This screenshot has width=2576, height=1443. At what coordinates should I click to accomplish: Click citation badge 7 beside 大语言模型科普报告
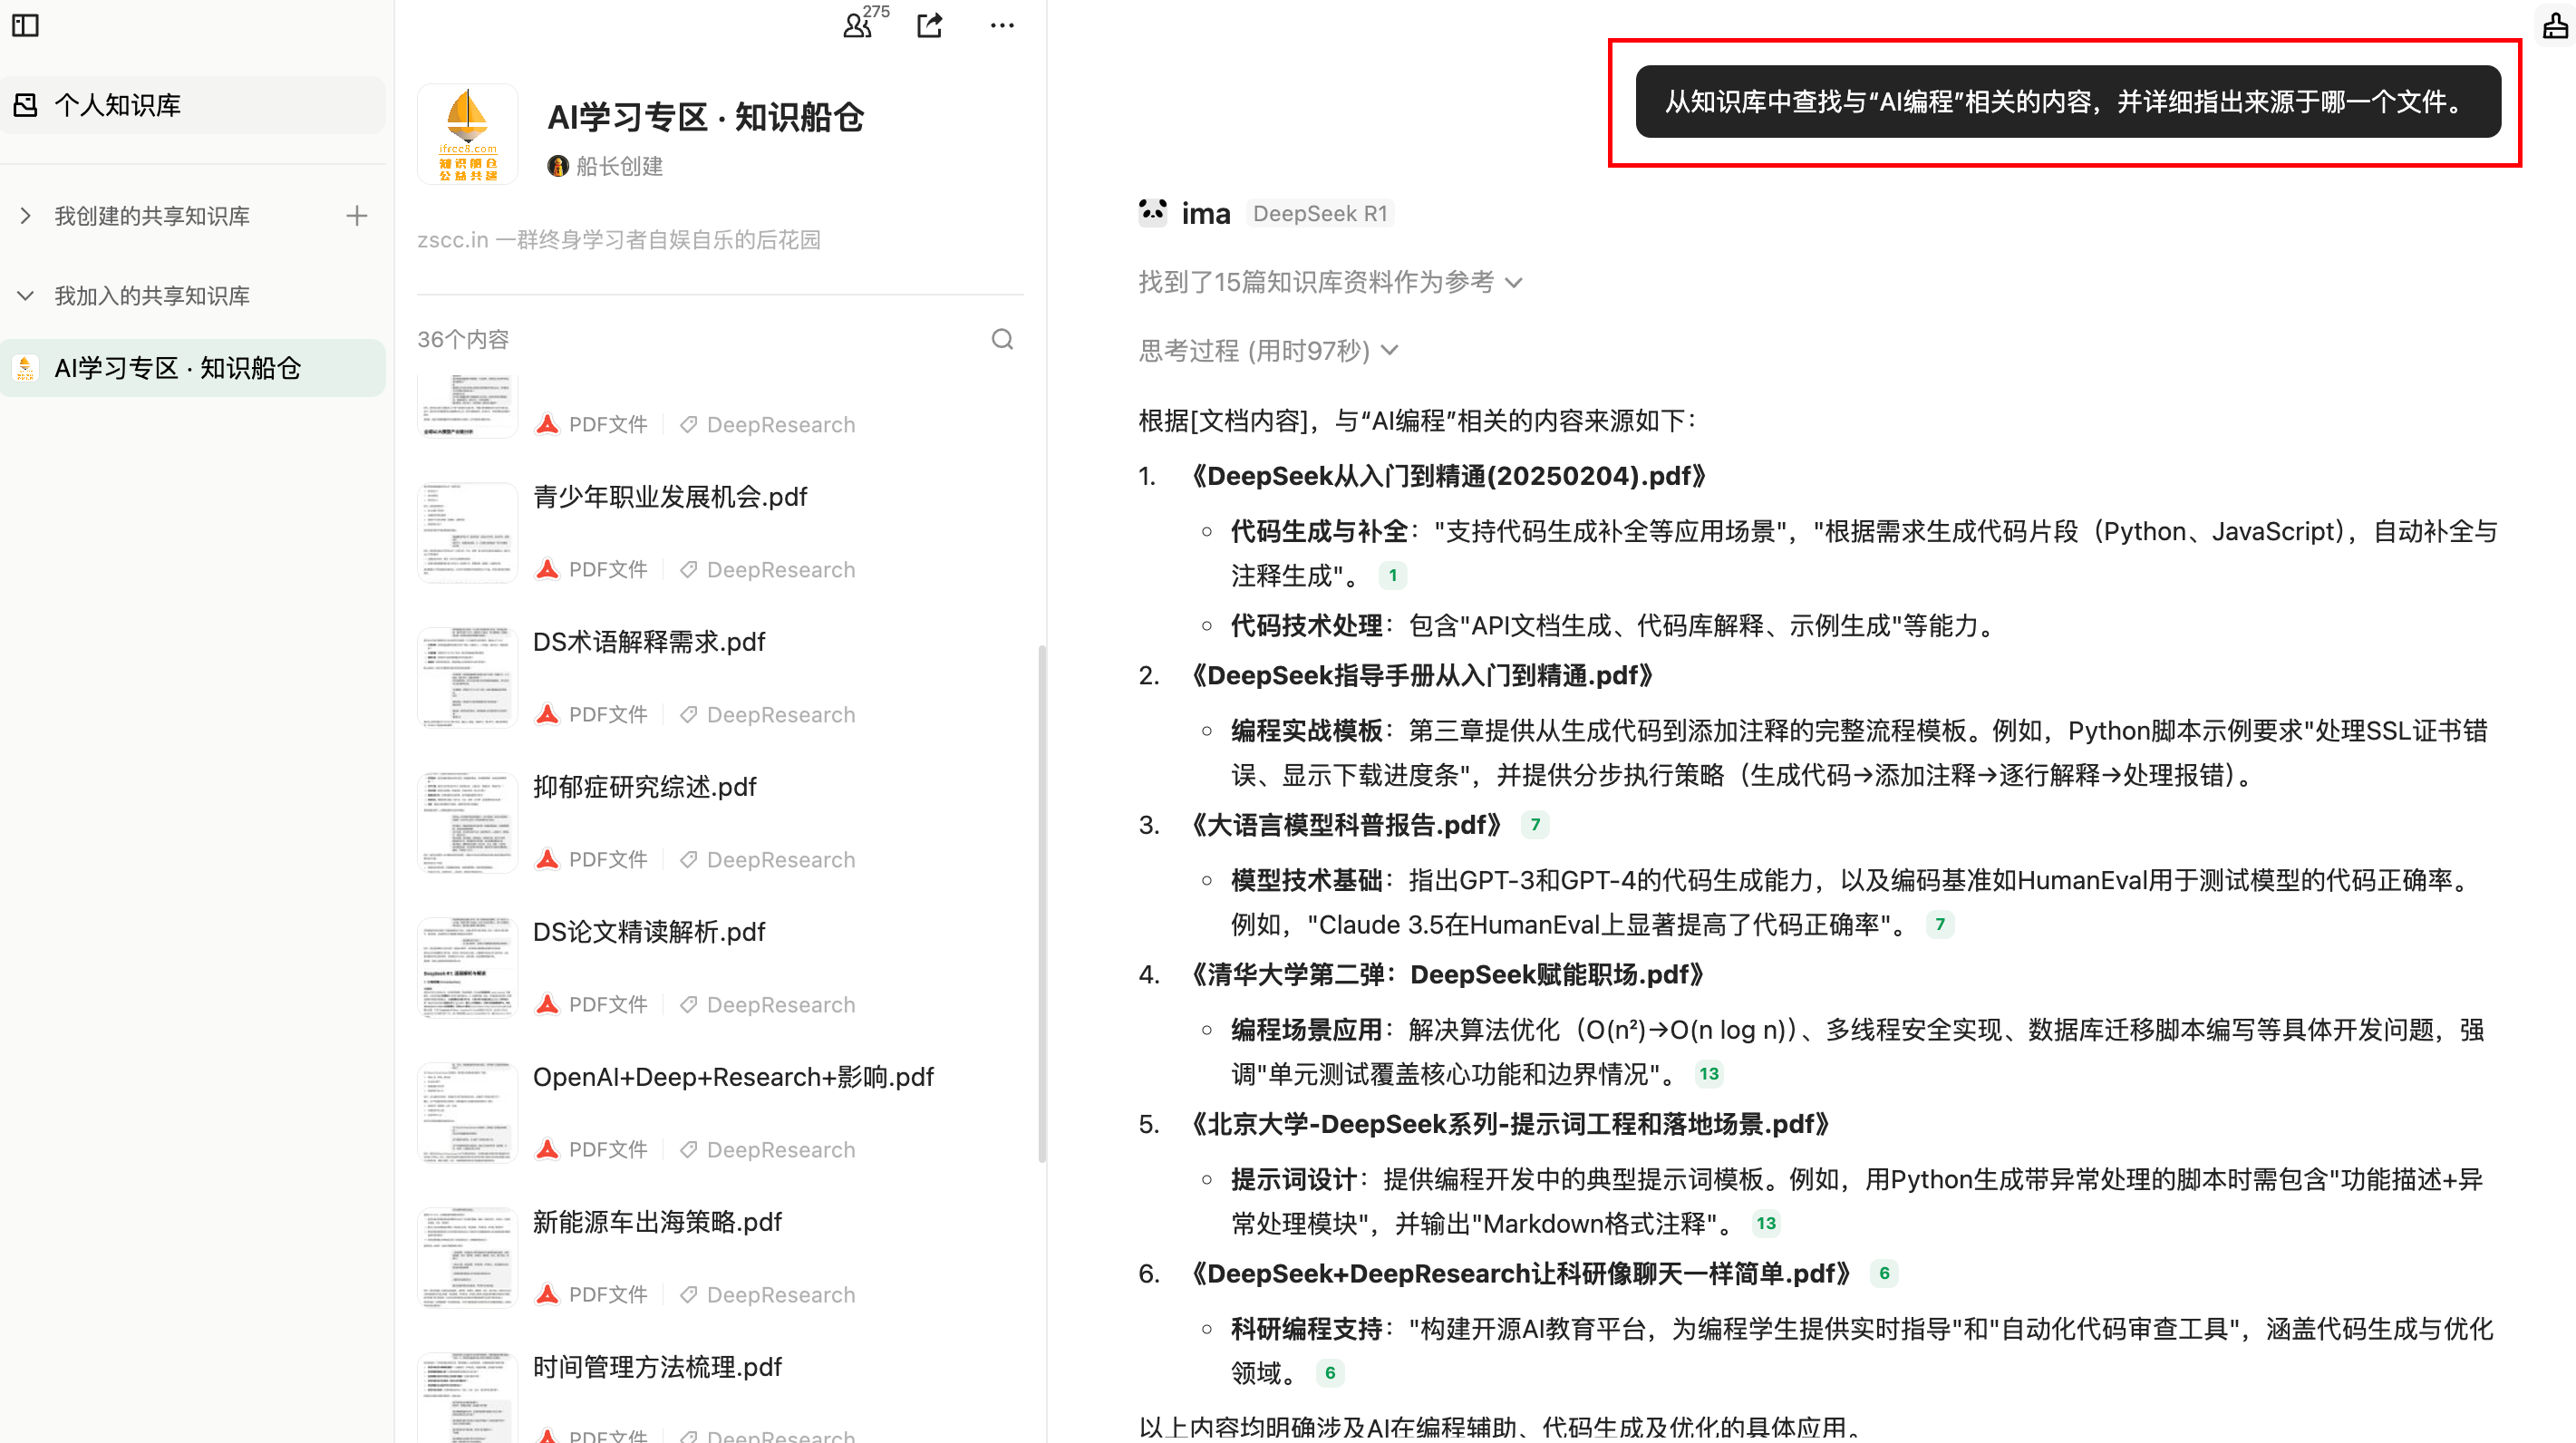(x=1535, y=824)
